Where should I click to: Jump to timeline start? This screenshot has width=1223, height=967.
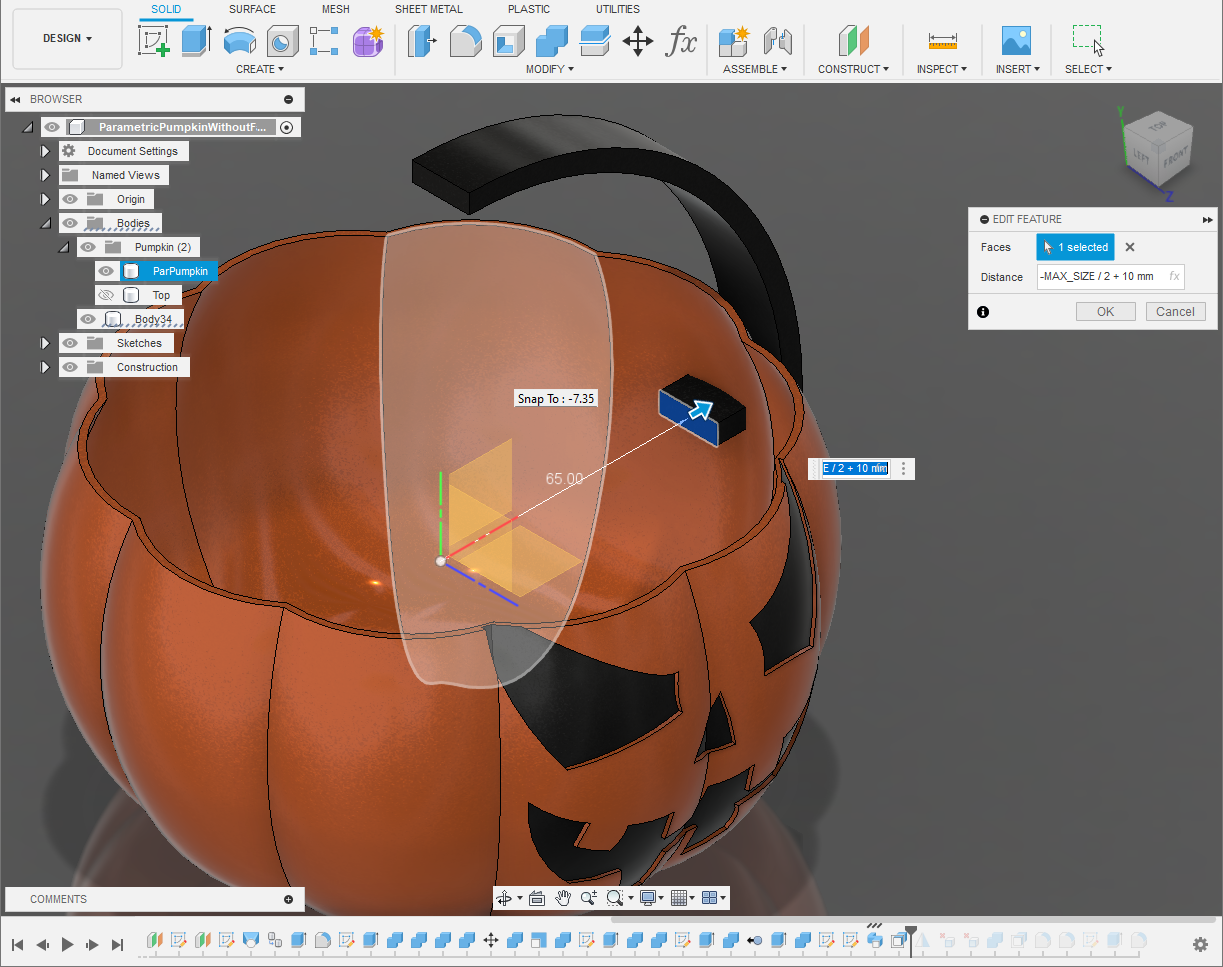point(18,944)
